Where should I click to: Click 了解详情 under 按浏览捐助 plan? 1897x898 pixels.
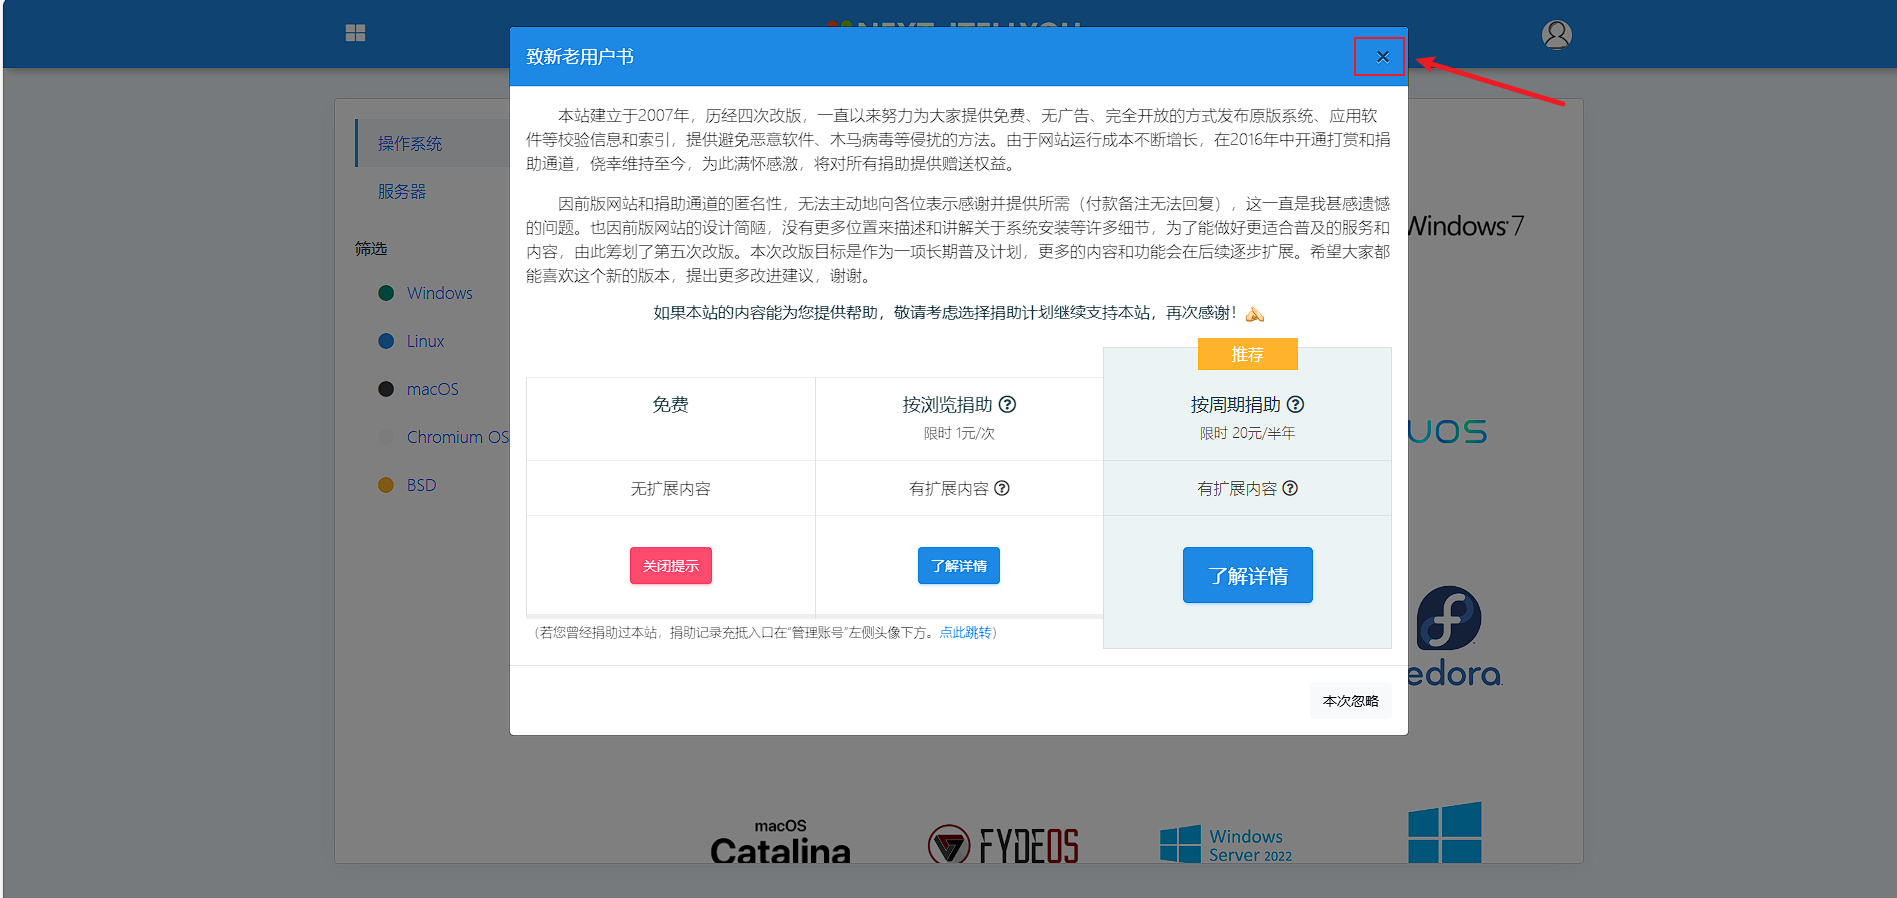958,566
